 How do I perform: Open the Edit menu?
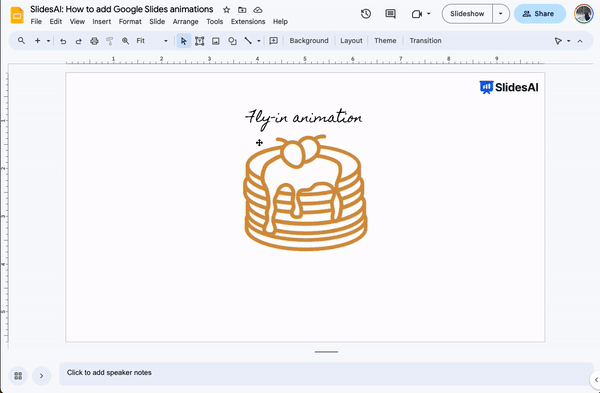point(55,22)
